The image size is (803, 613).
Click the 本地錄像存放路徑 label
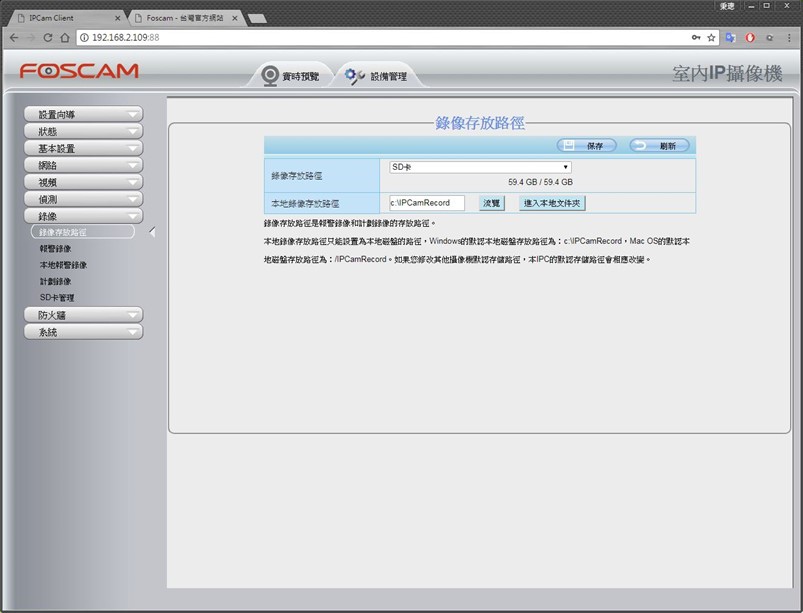pyautogui.click(x=305, y=203)
